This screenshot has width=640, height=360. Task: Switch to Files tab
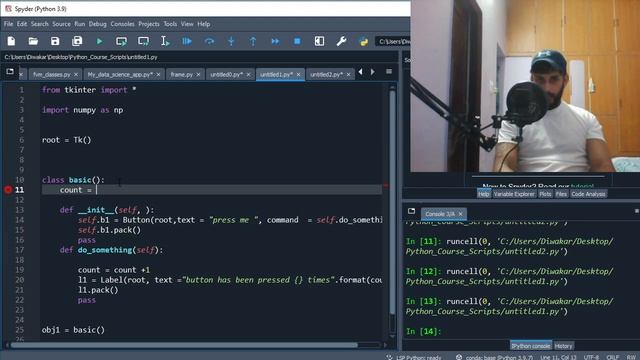coord(561,194)
